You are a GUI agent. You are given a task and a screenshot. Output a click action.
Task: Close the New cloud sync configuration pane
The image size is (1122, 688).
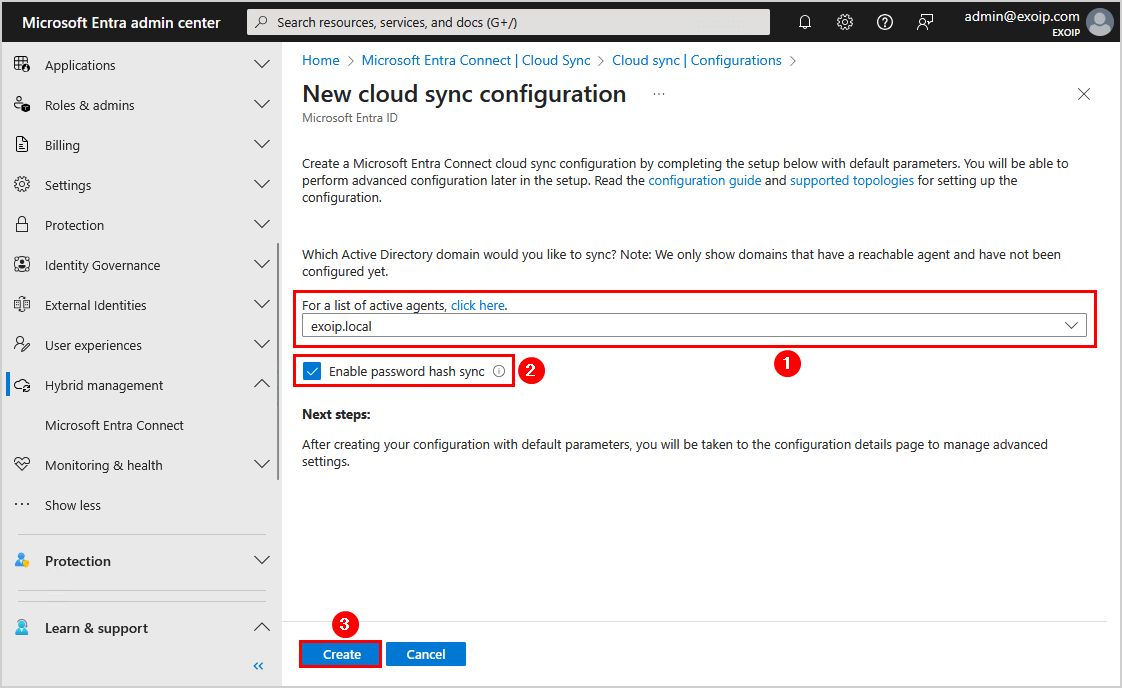coord(1084,94)
